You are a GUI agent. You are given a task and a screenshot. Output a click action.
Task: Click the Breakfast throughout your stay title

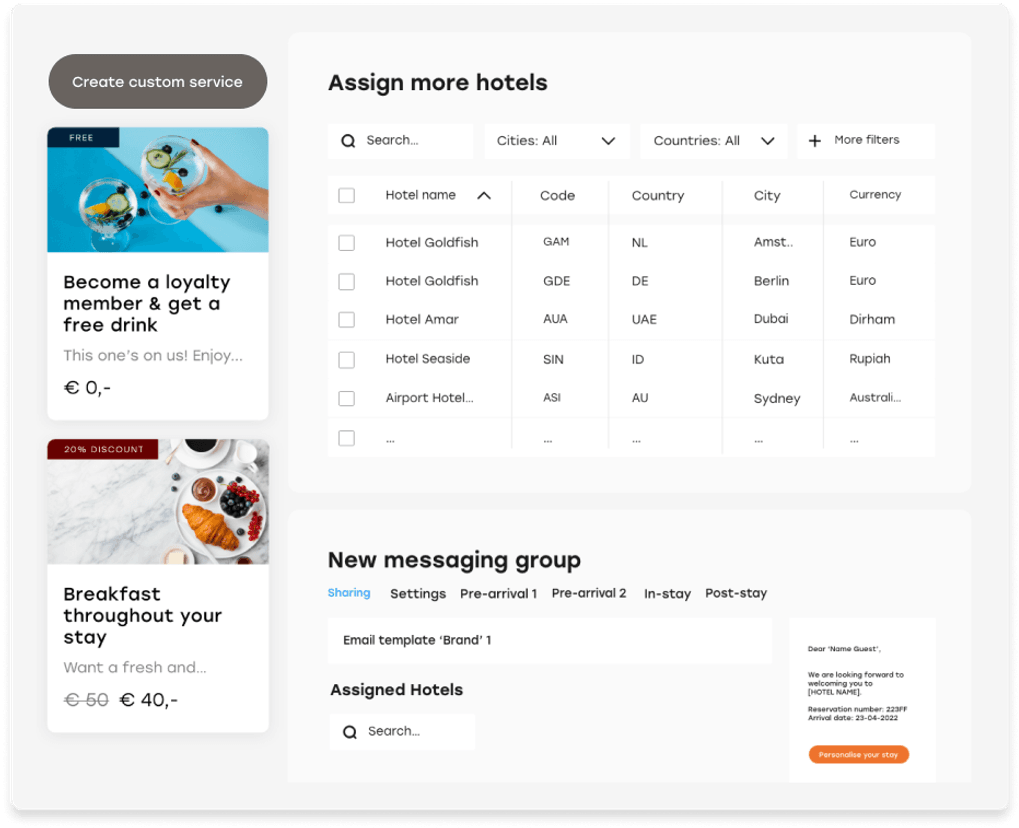143,615
